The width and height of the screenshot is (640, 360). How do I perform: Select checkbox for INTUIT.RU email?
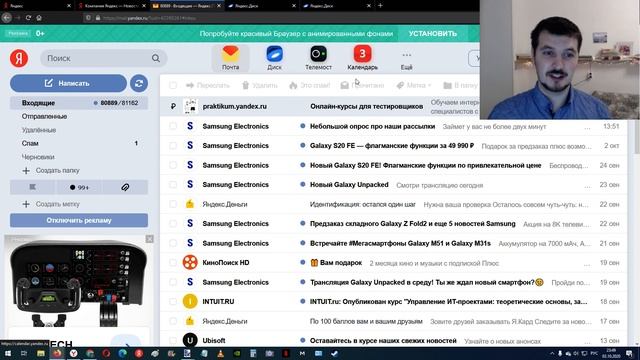(x=173, y=302)
